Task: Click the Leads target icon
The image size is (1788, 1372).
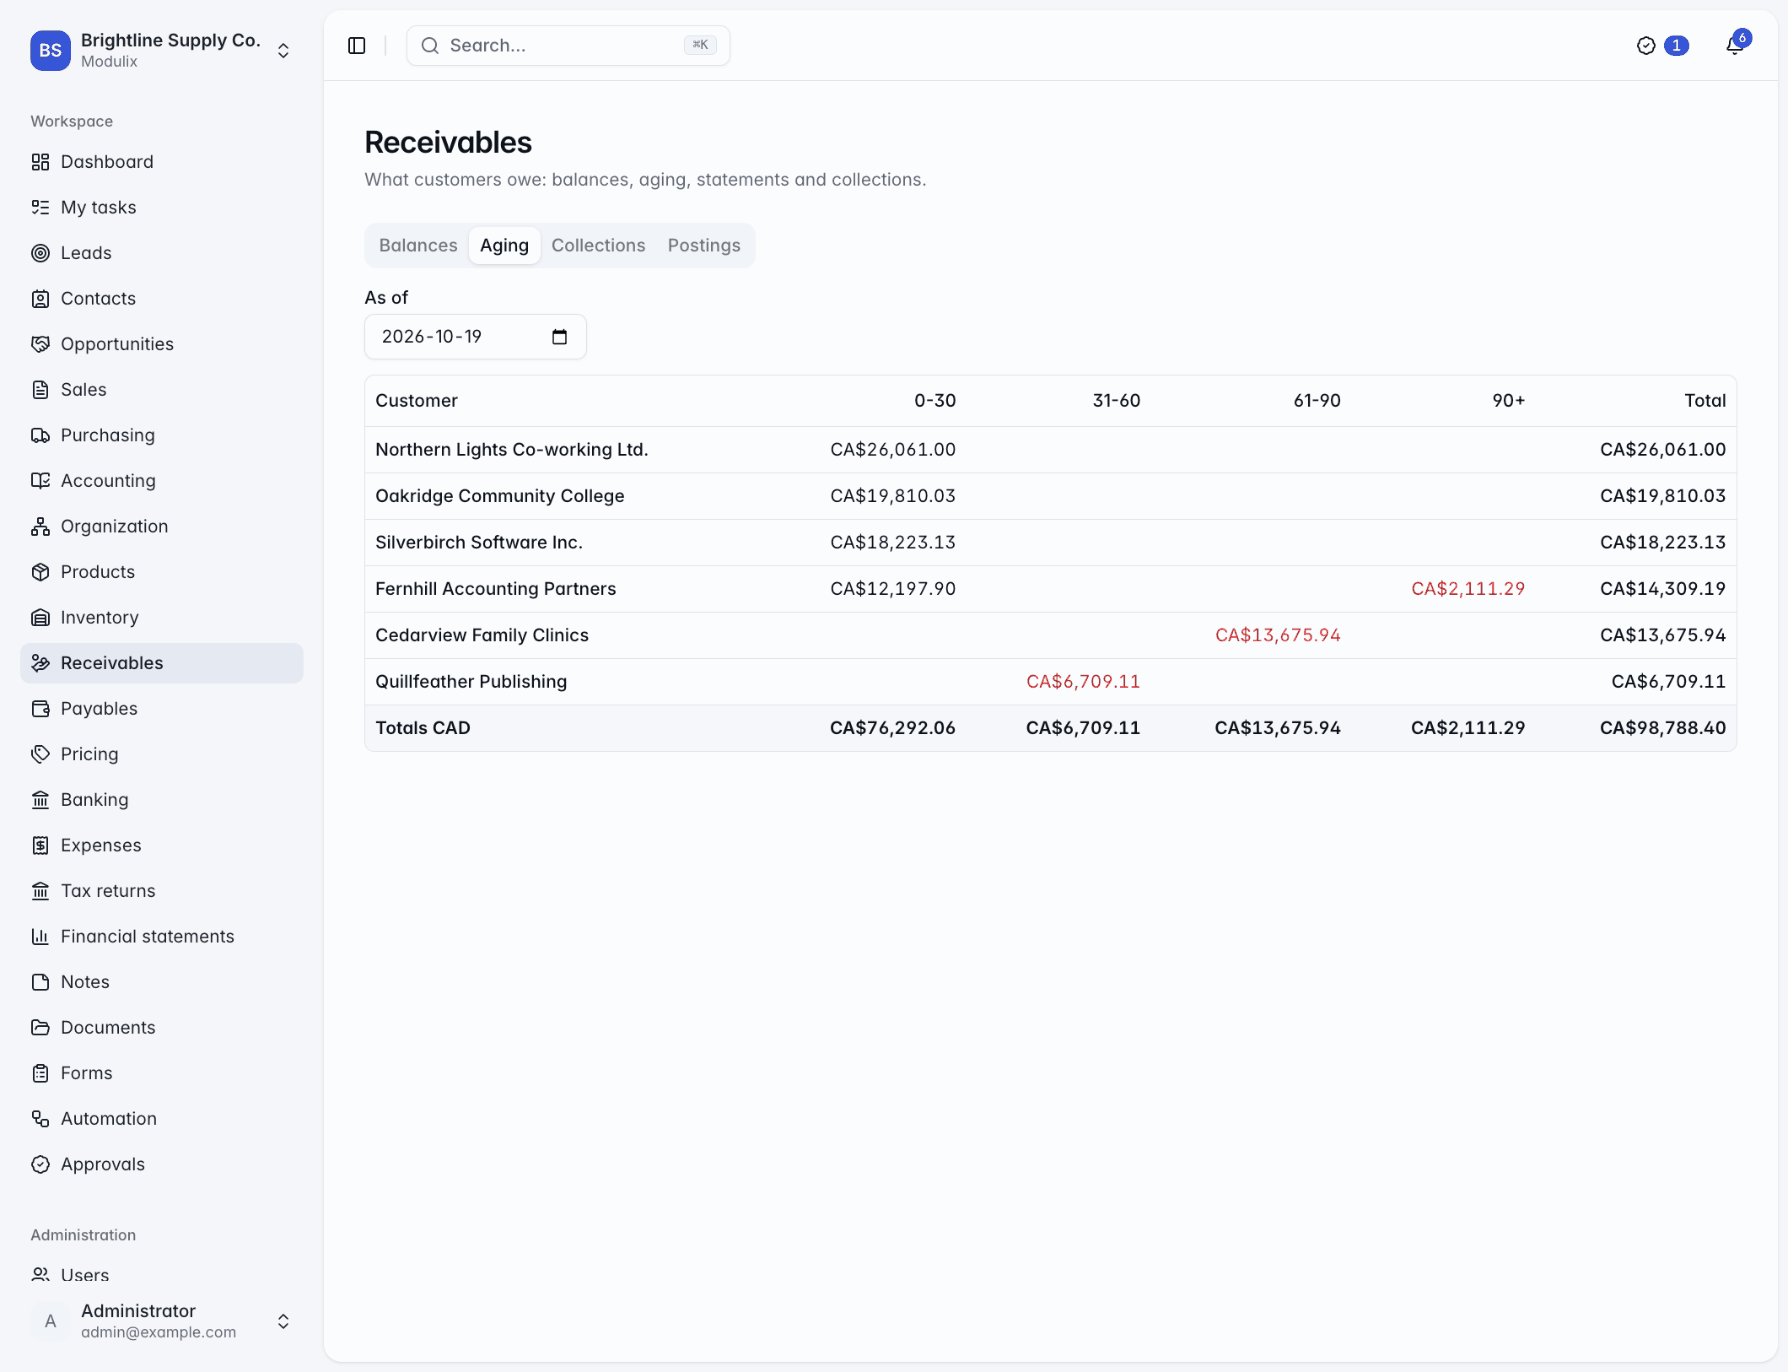Action: pyautogui.click(x=40, y=253)
